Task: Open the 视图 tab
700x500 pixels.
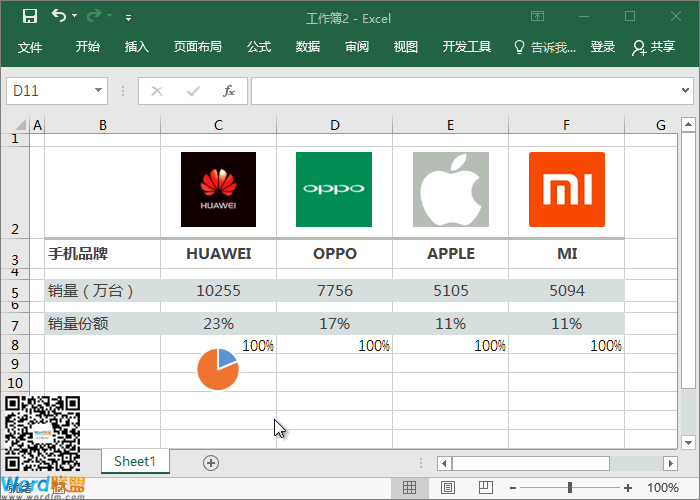Action: coord(405,46)
